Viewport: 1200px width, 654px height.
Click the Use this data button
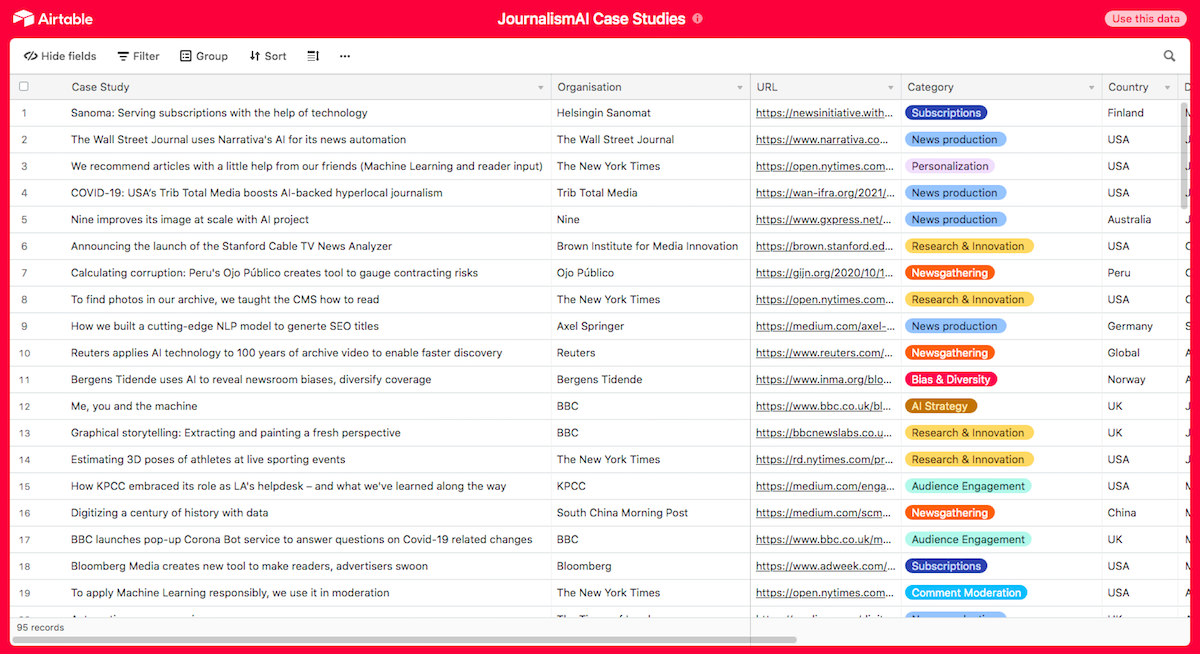click(1145, 19)
